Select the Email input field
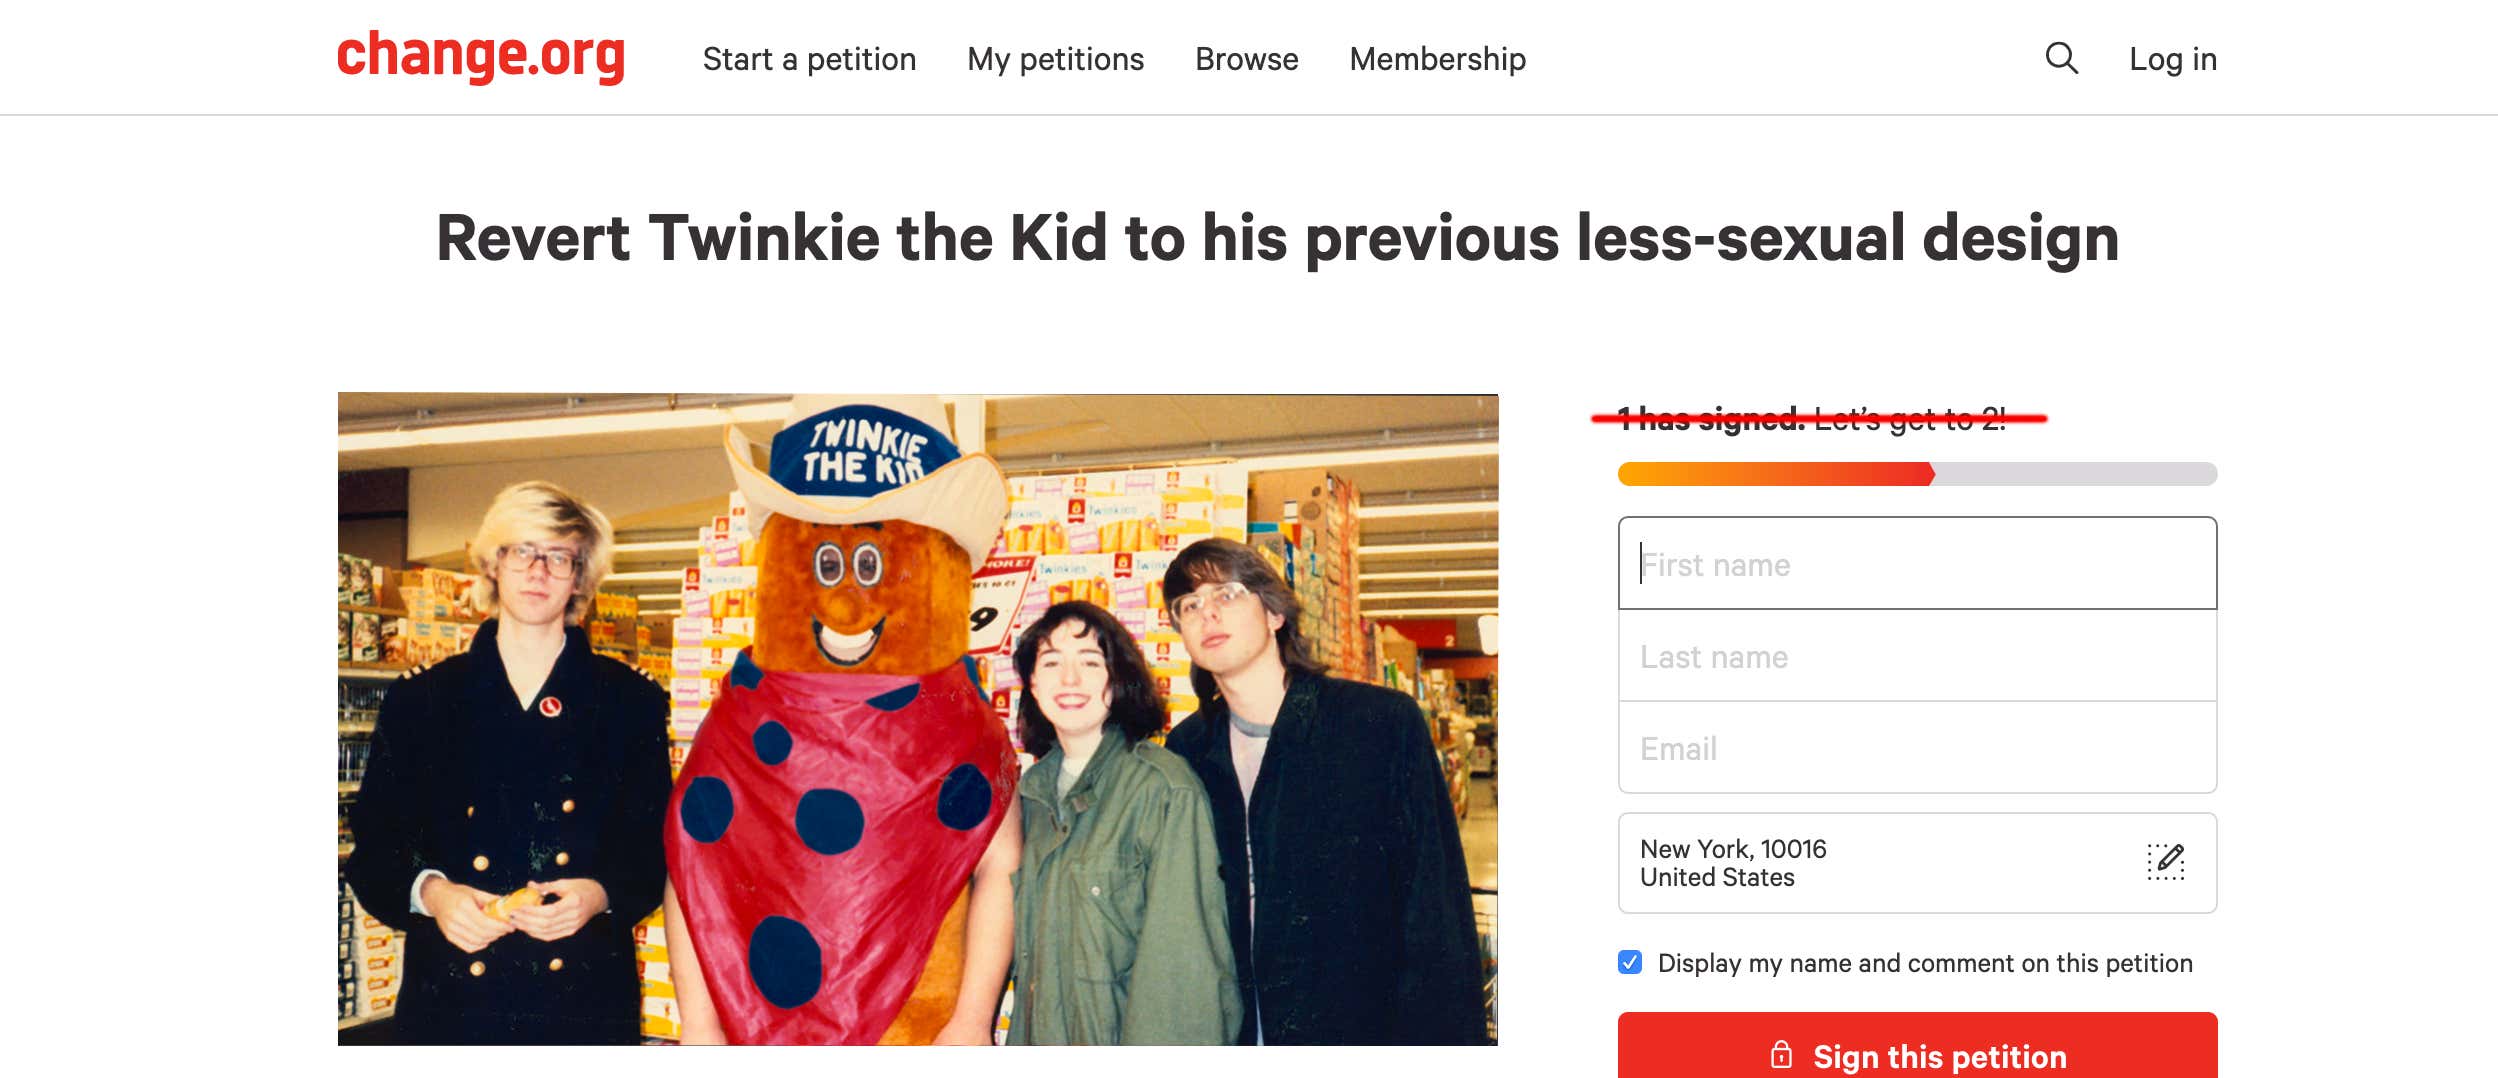Screen dimensions: 2498x1078 click(x=1917, y=748)
